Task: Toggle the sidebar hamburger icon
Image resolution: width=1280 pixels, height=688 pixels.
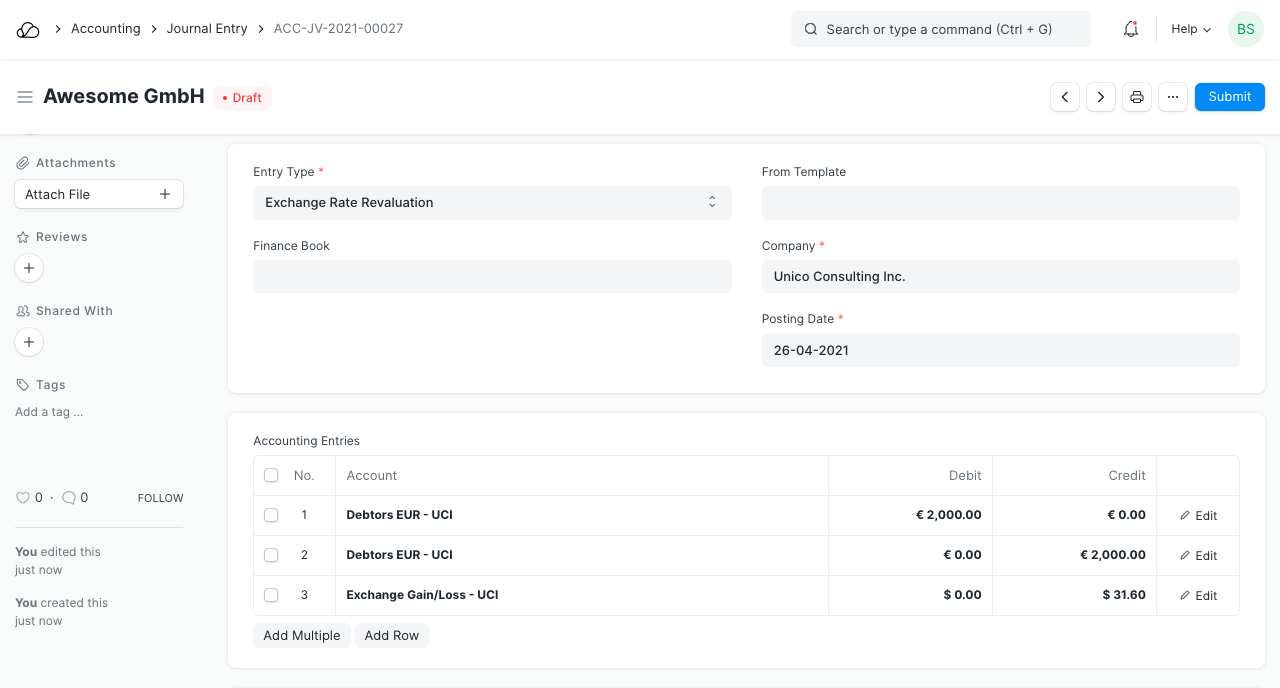Action: pyautogui.click(x=25, y=97)
